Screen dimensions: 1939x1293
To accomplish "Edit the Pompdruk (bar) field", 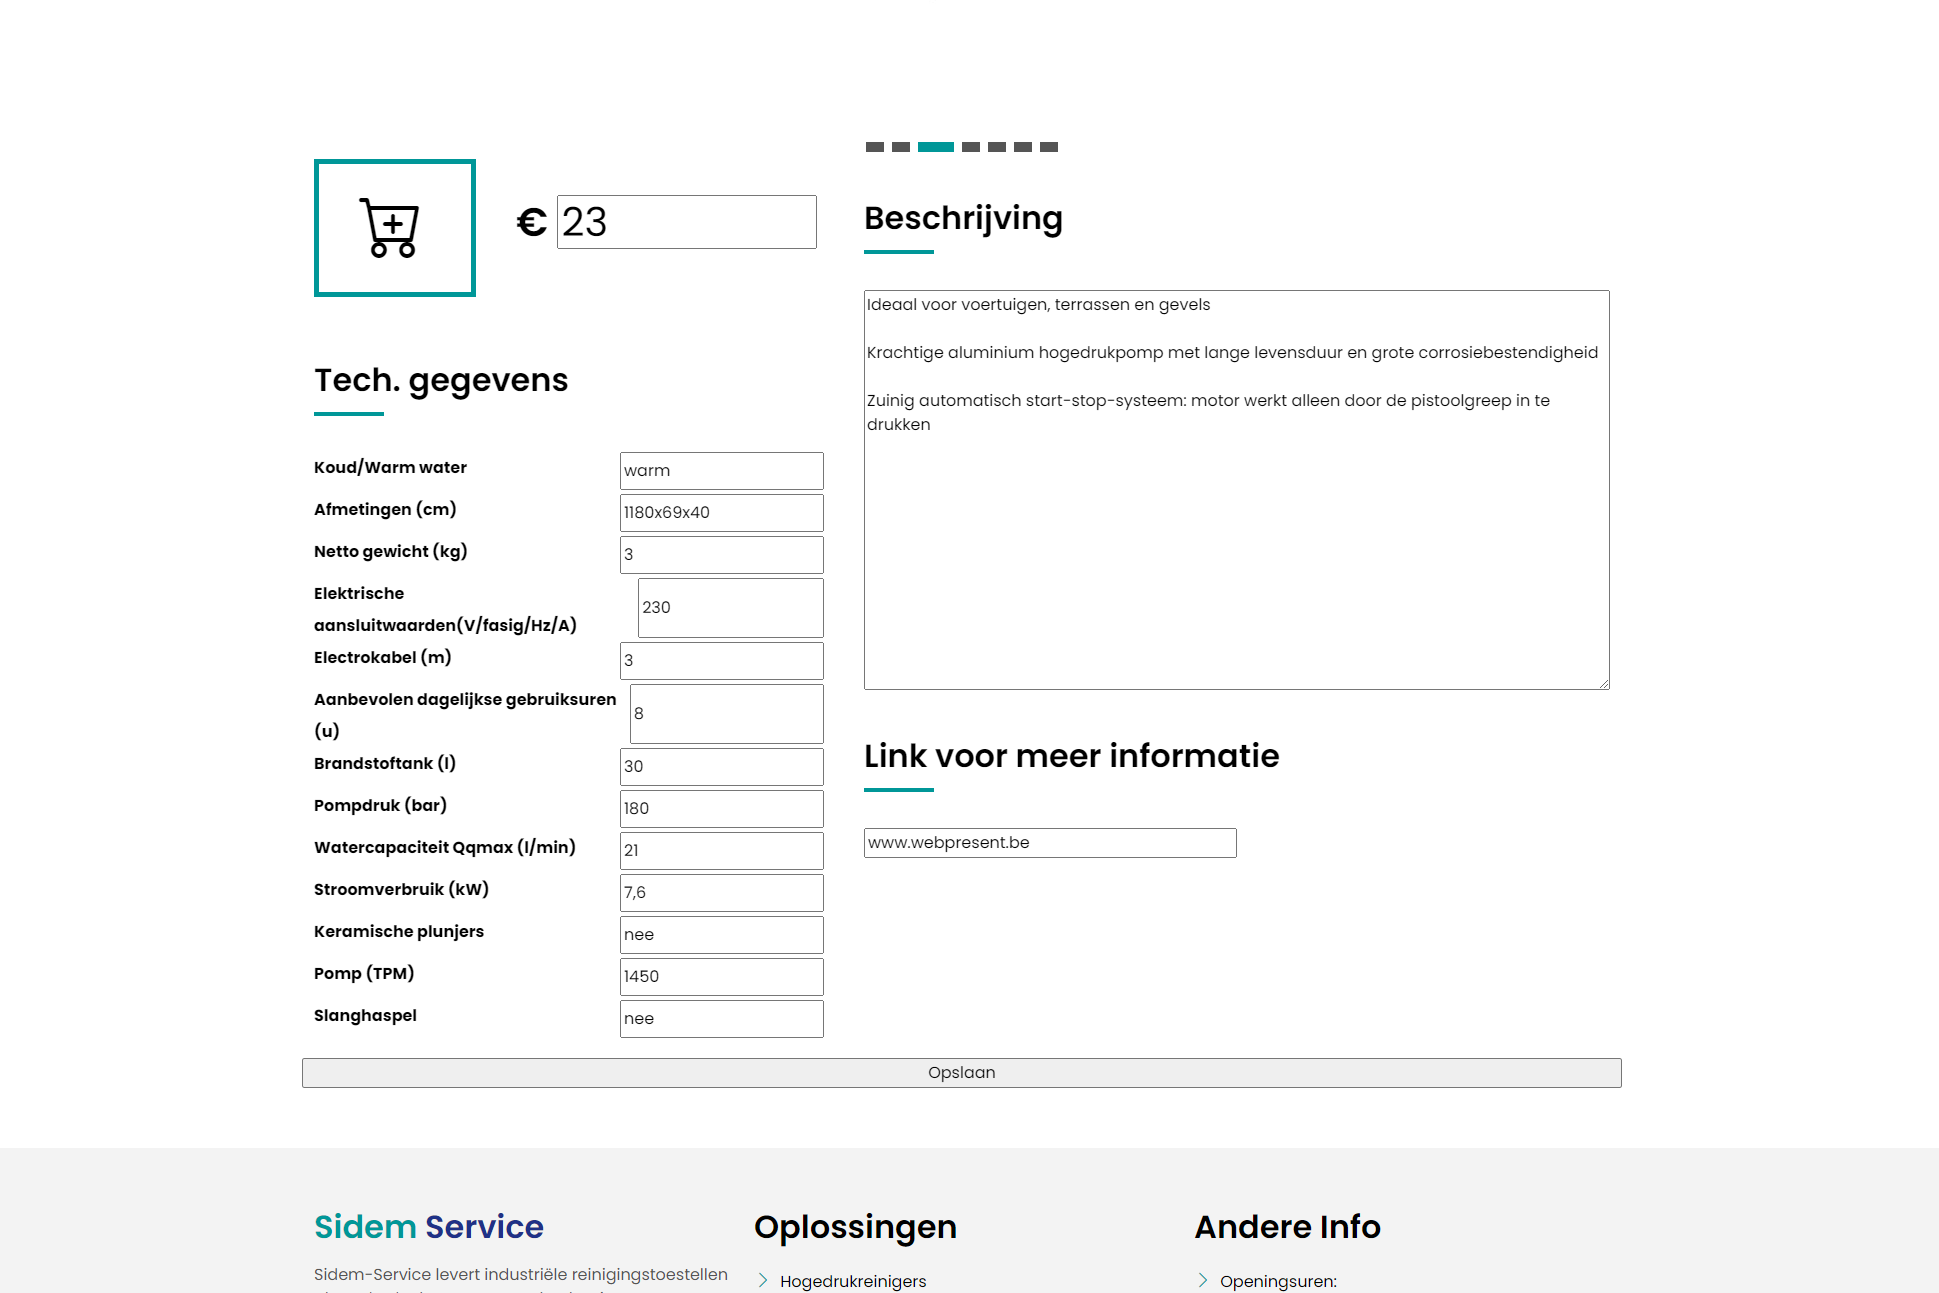I will coord(721,809).
